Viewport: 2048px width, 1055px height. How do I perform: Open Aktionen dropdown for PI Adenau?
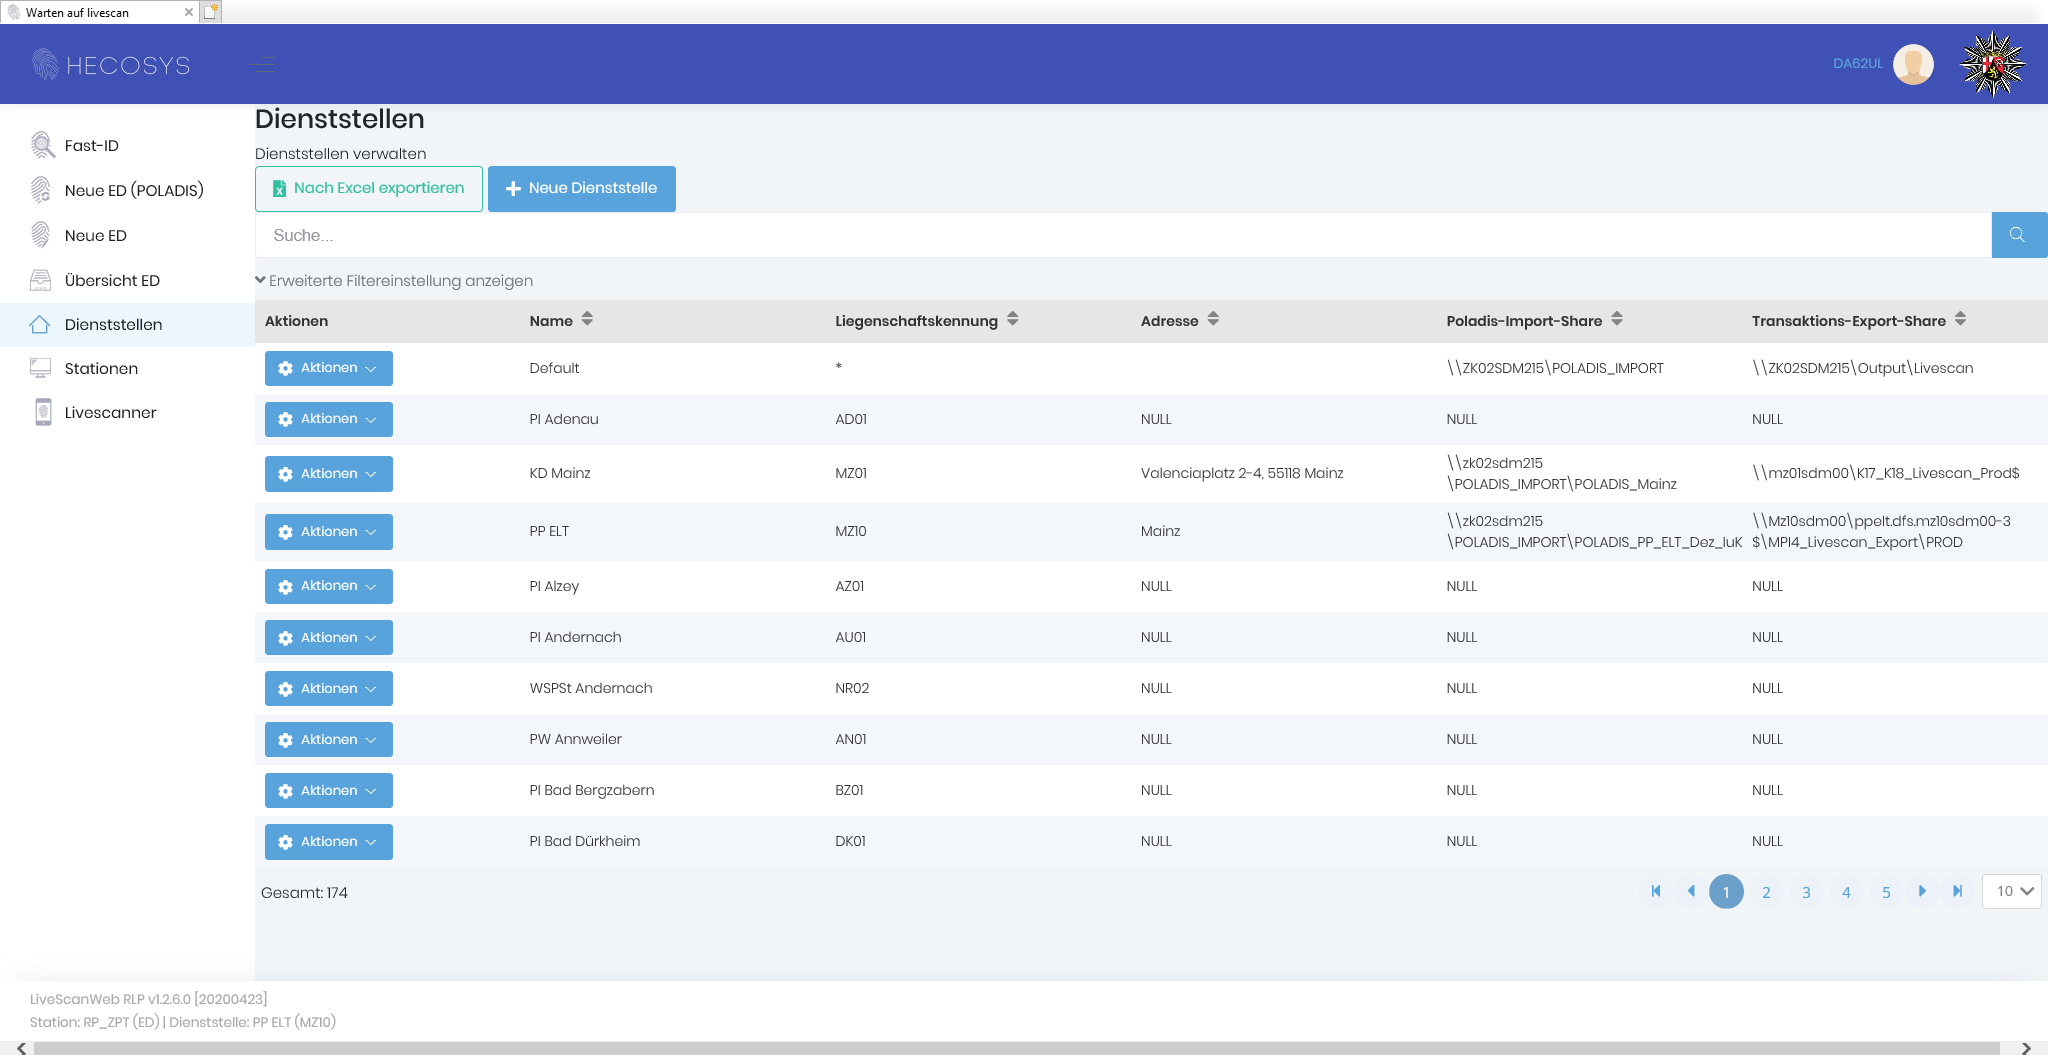328,419
